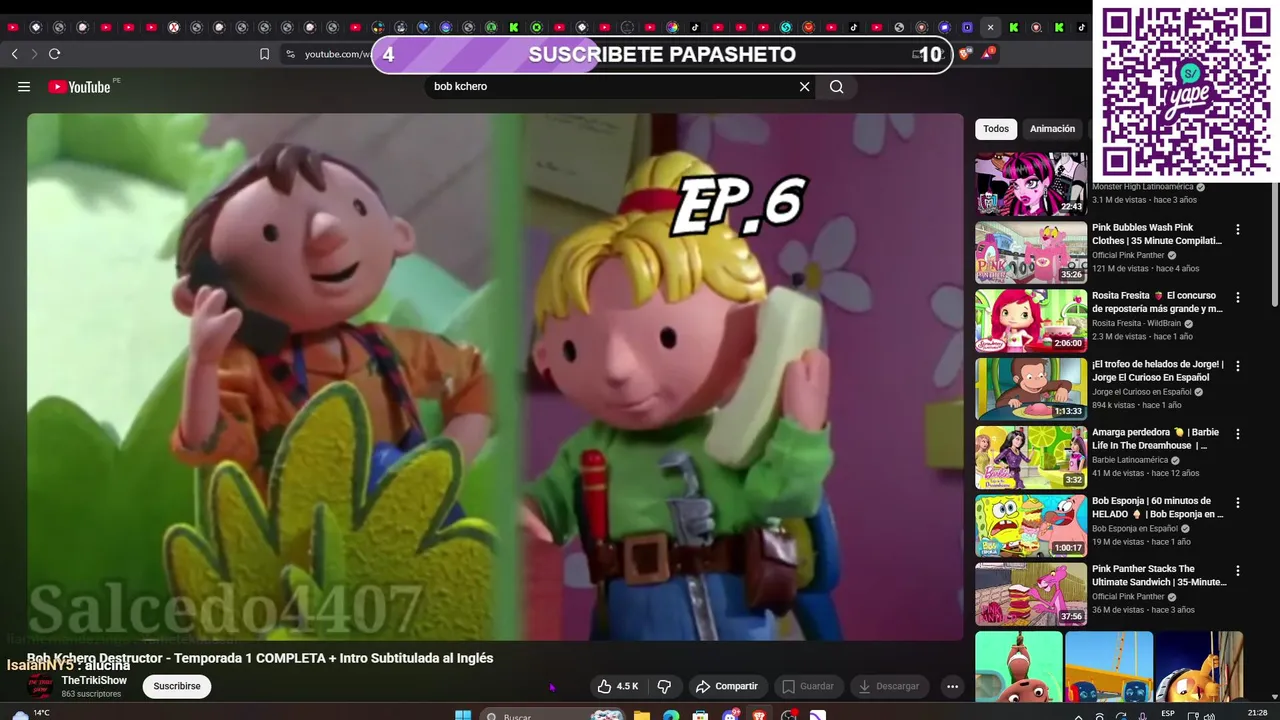Open options menu for Rosita Fresita video

point(1237,297)
